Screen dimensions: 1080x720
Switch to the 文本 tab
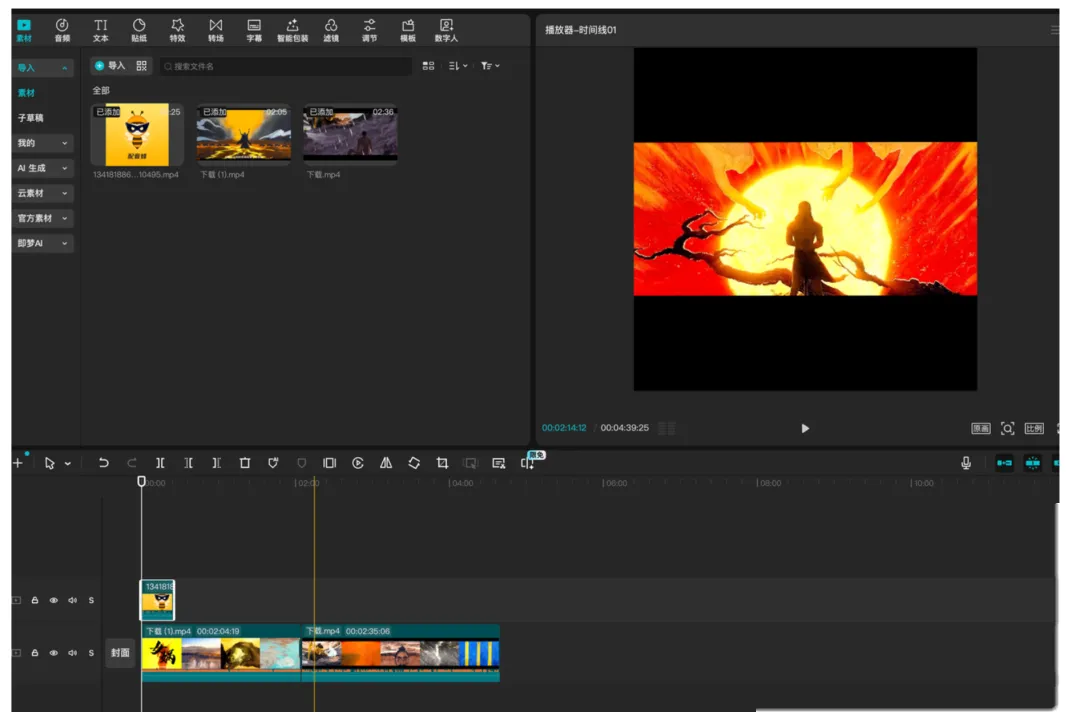tap(101, 30)
